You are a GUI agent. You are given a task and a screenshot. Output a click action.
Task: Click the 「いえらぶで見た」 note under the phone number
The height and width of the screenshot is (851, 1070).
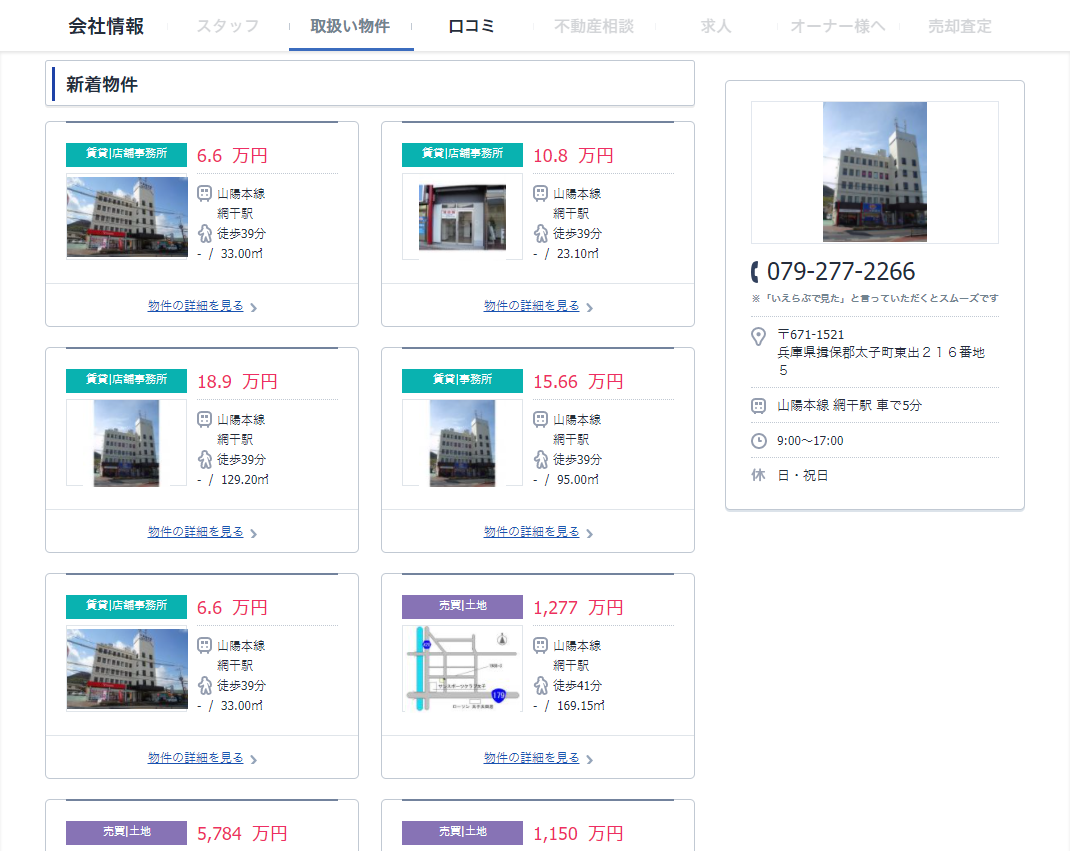[875, 298]
